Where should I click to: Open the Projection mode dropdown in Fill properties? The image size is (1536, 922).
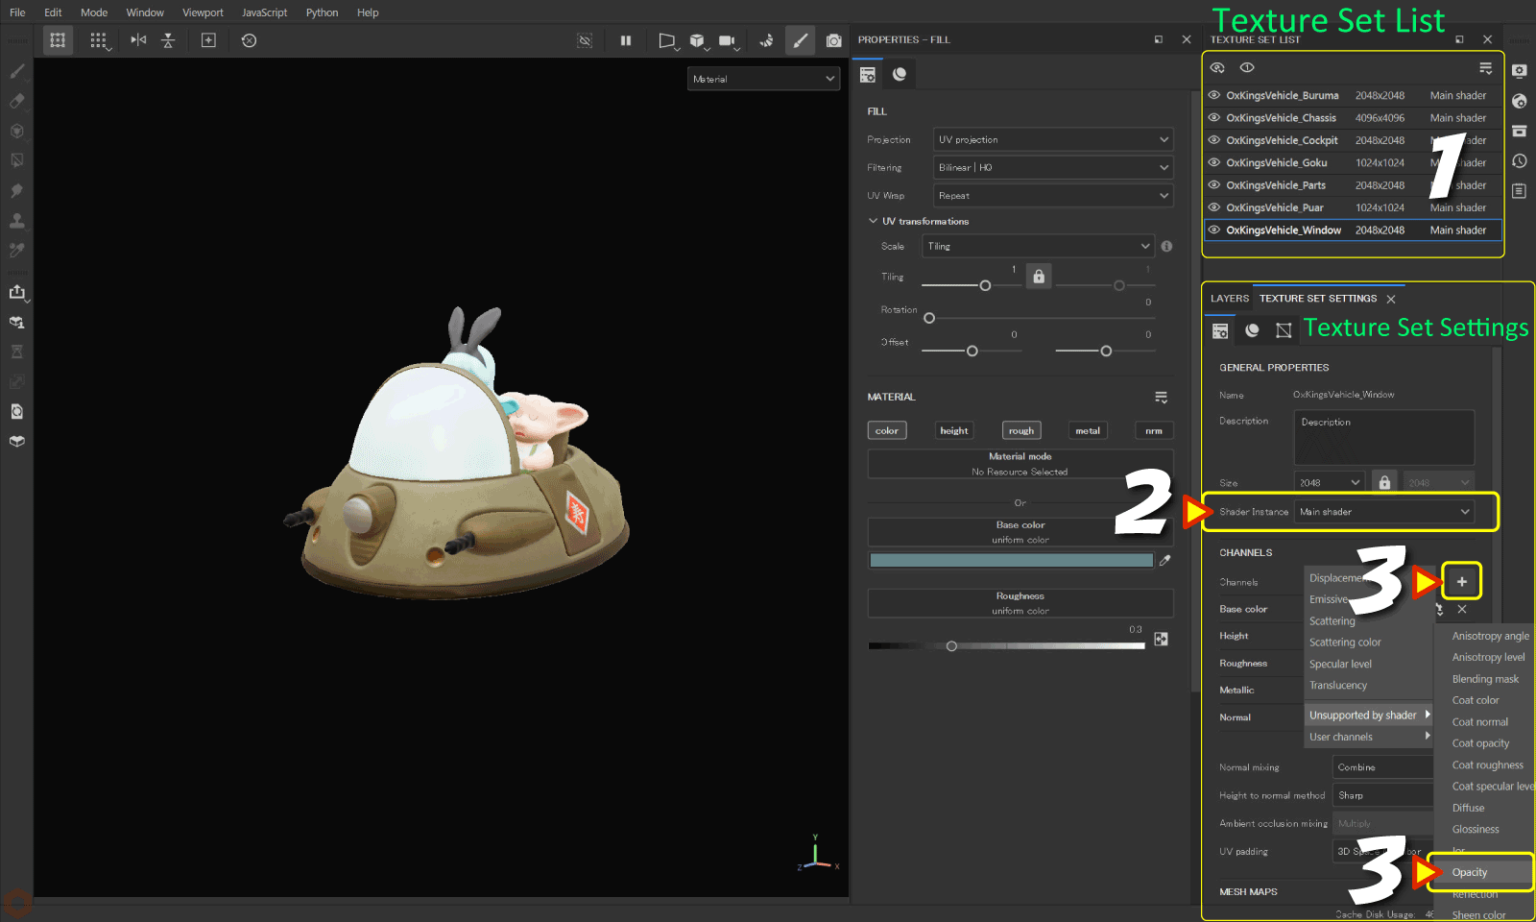tap(1052, 139)
